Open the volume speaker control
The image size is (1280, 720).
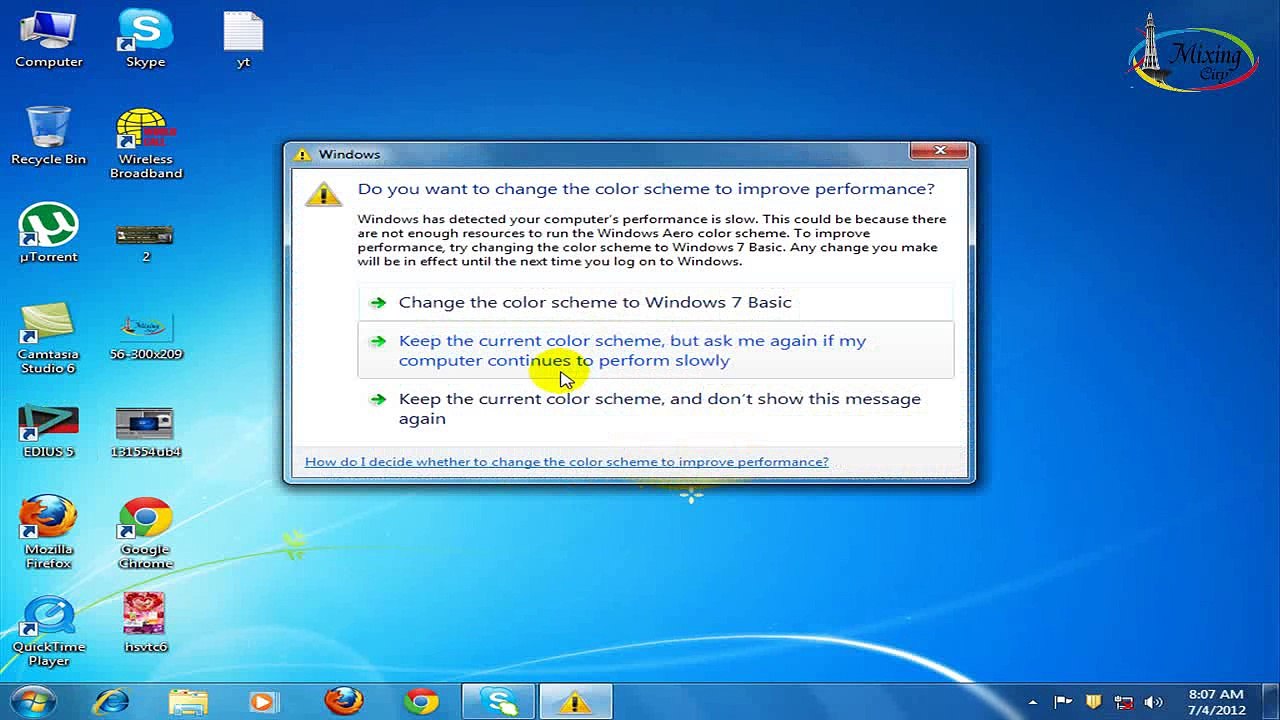[1154, 702]
